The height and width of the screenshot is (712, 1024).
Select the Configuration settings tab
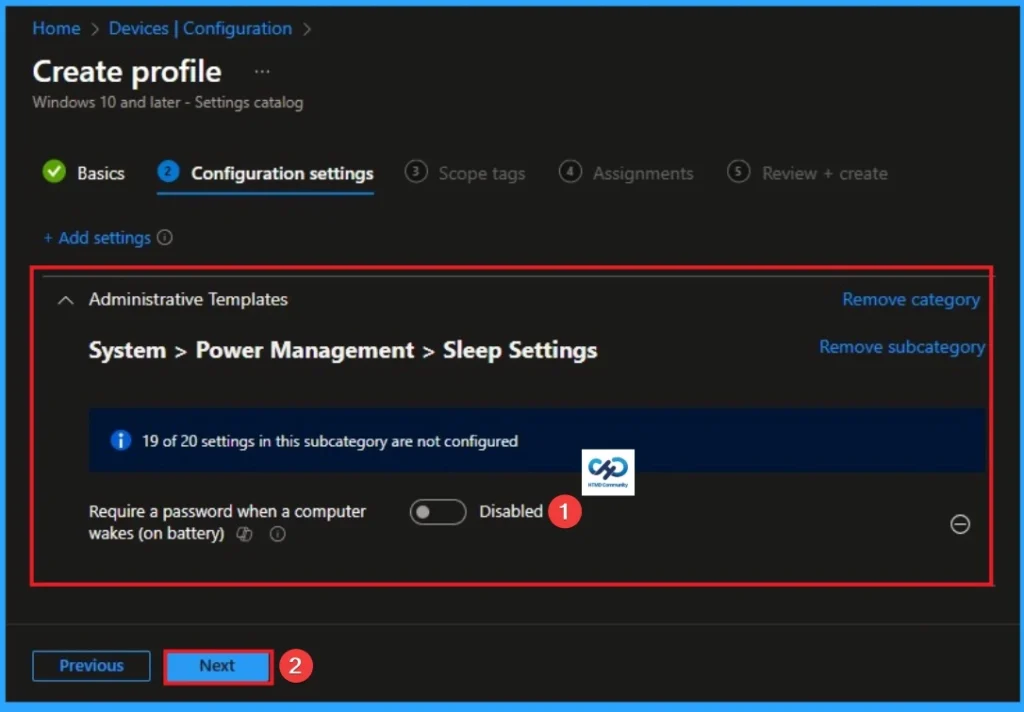click(x=281, y=172)
